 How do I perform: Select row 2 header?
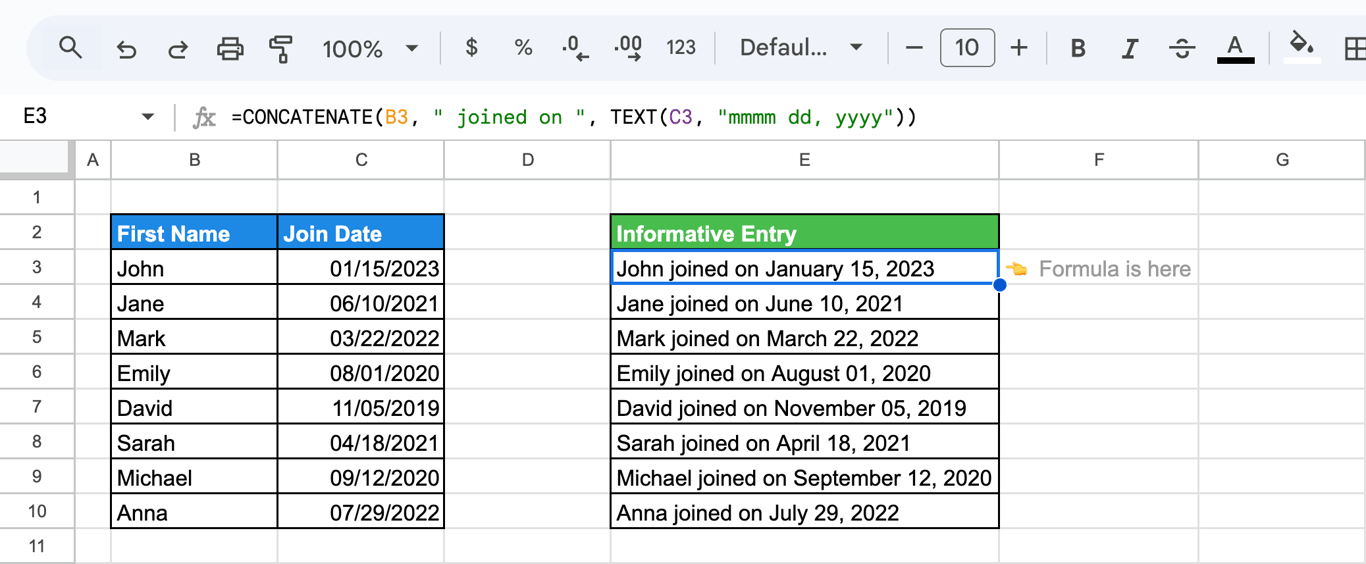point(37,232)
